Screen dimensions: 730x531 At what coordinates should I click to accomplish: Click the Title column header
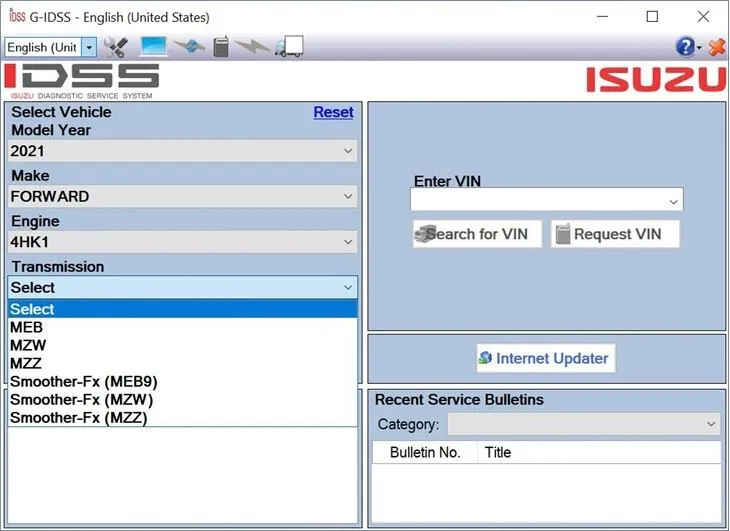pos(599,452)
